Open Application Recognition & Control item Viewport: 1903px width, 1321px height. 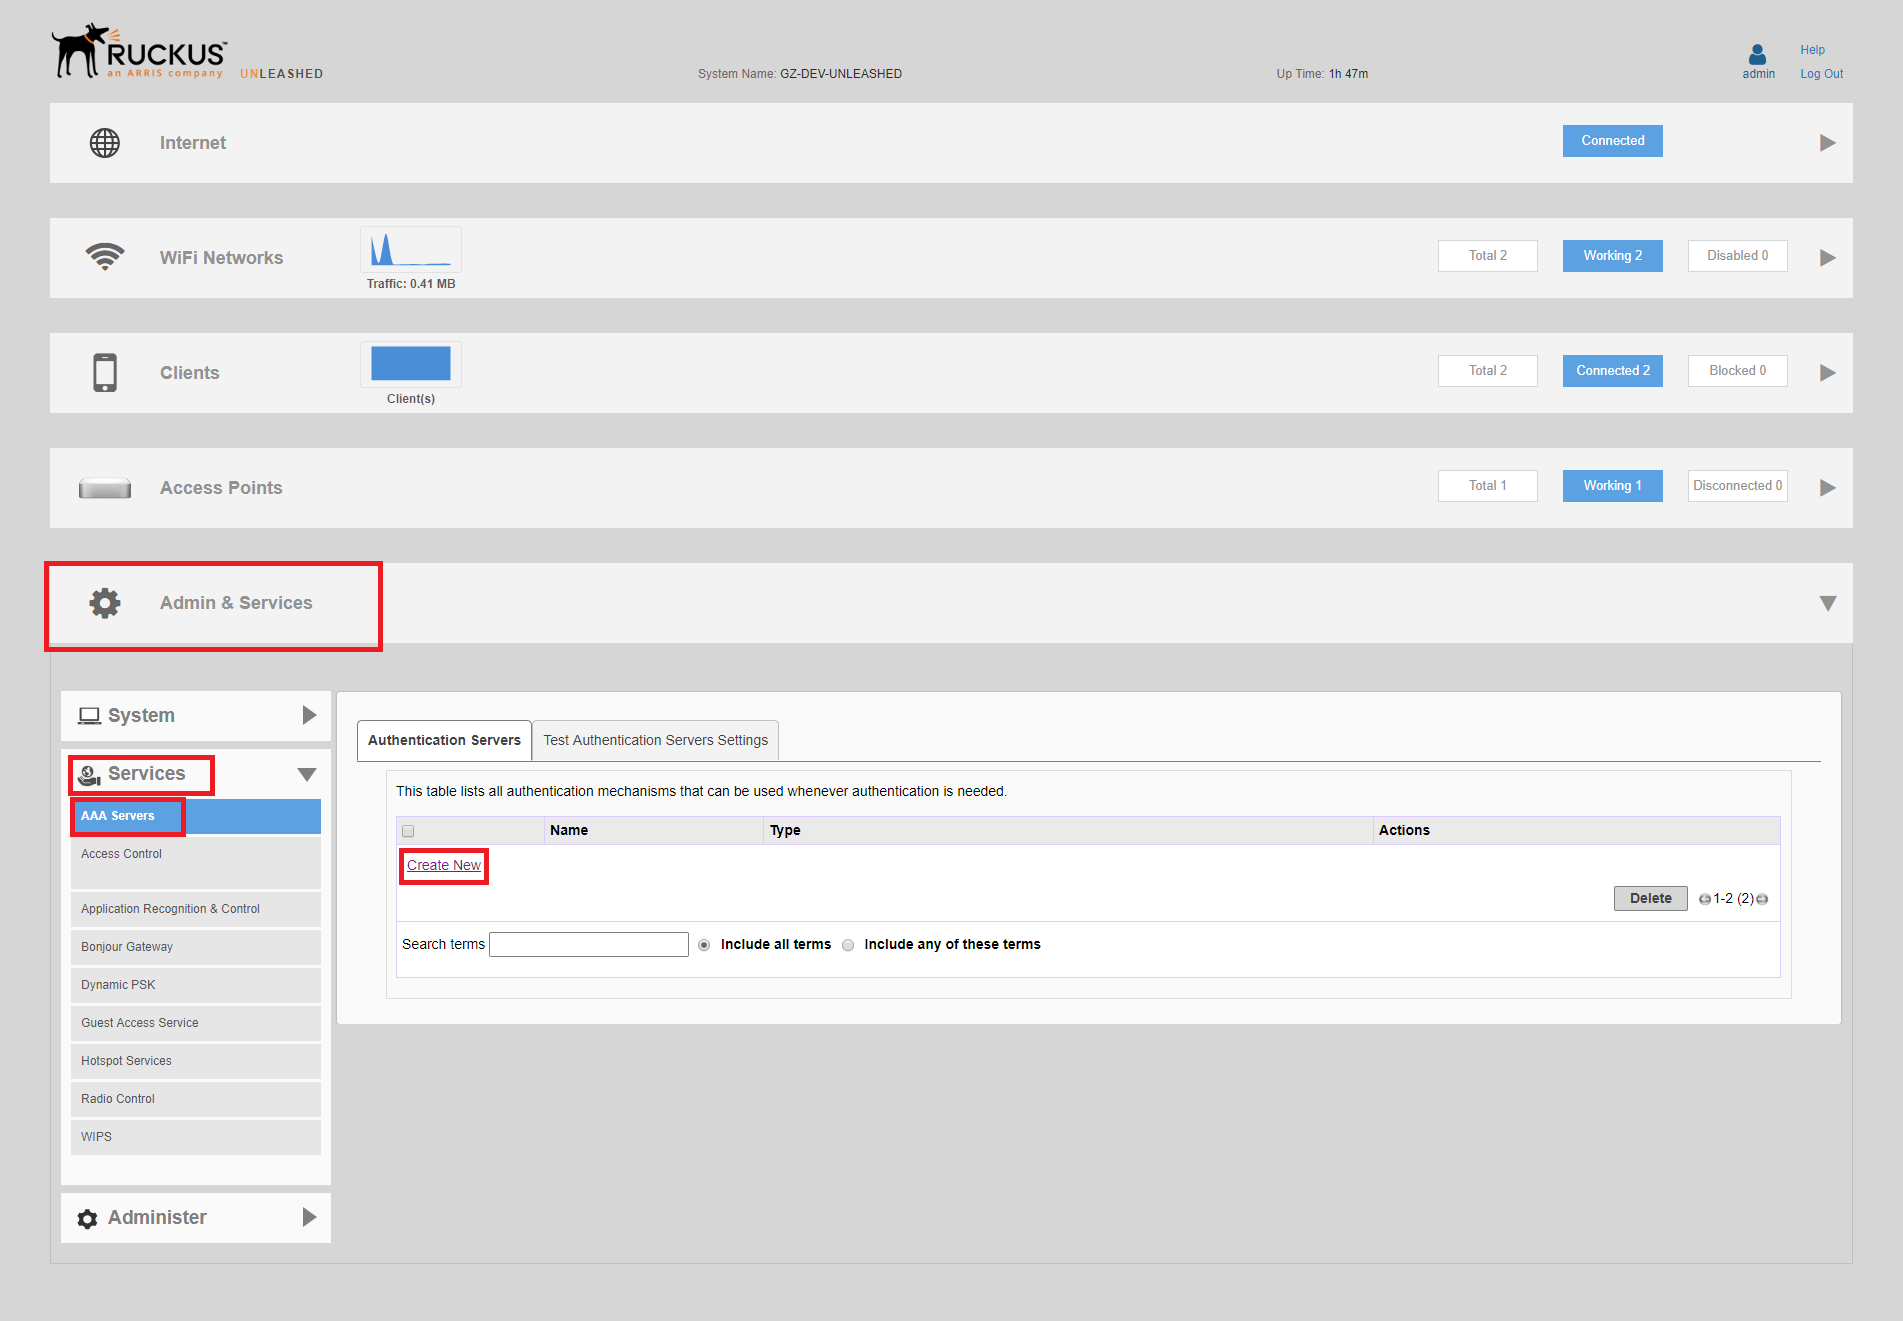tap(196, 909)
